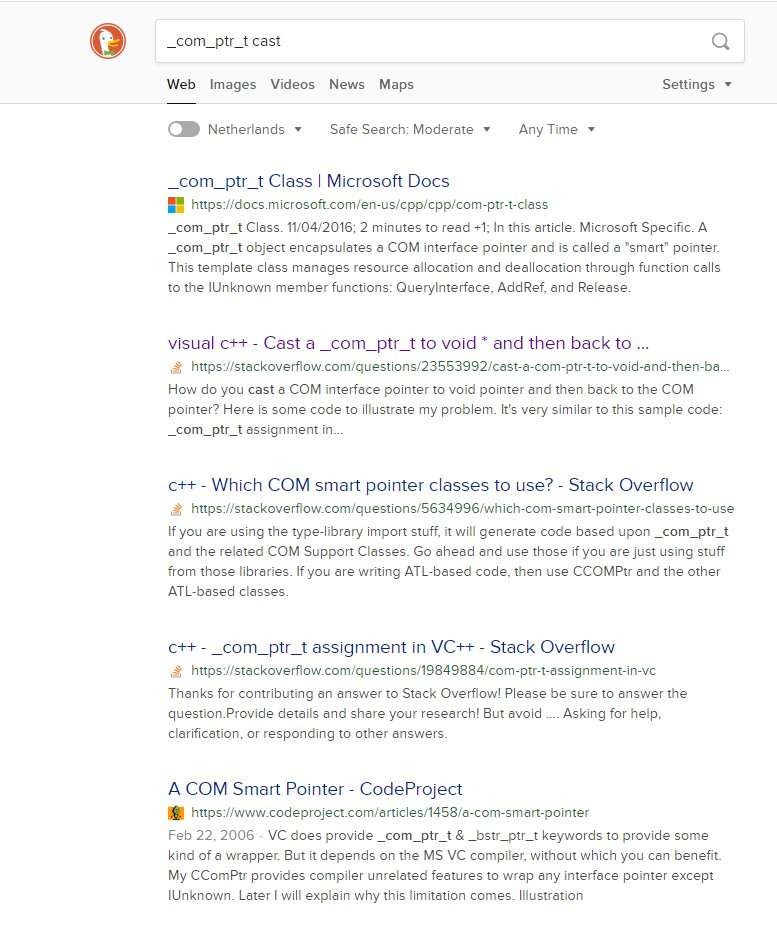This screenshot has height=939, width=777.
Task: Click the stackoverflow.com questions/23553992 URL
Action: 460,367
